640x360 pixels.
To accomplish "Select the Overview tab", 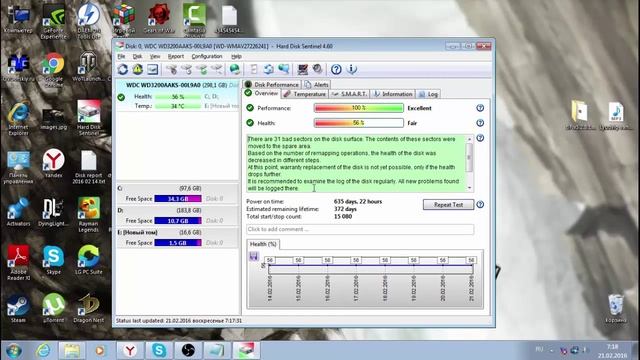I will [x=262, y=93].
